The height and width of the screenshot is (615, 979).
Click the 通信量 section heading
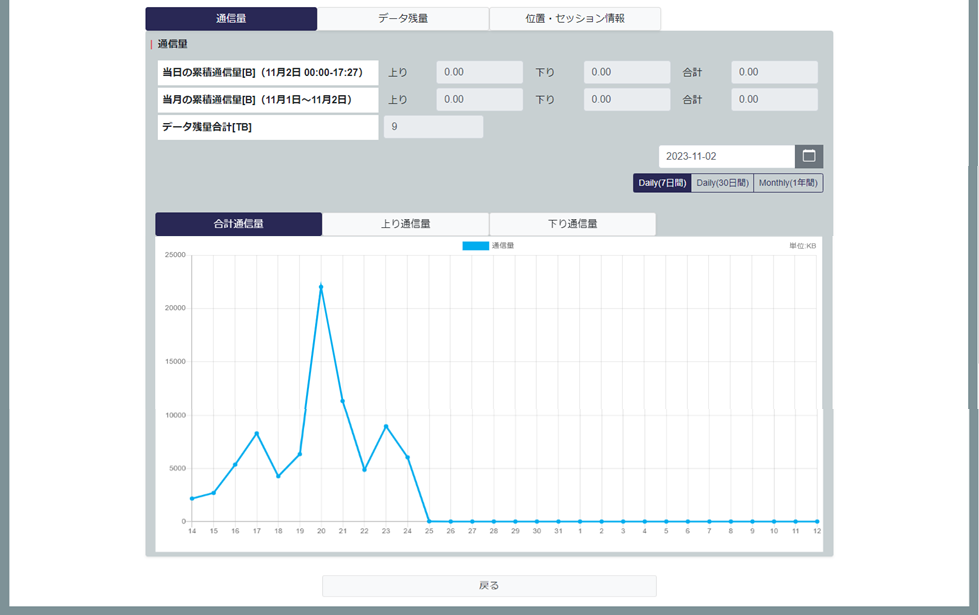tap(172, 44)
